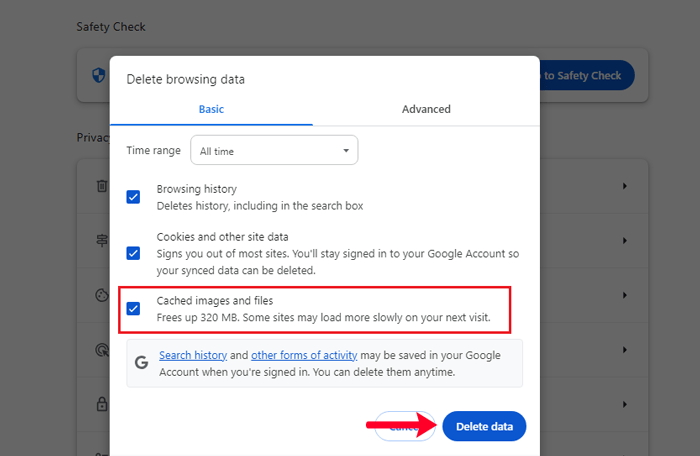700x456 pixels.
Task: Click the Delete data button
Action: click(484, 427)
